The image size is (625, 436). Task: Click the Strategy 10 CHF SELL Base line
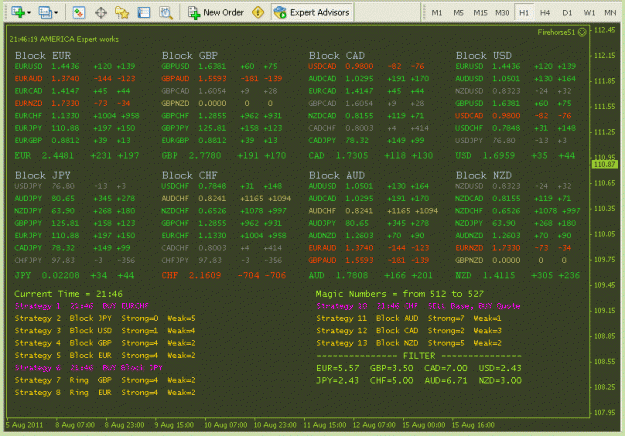pos(419,306)
